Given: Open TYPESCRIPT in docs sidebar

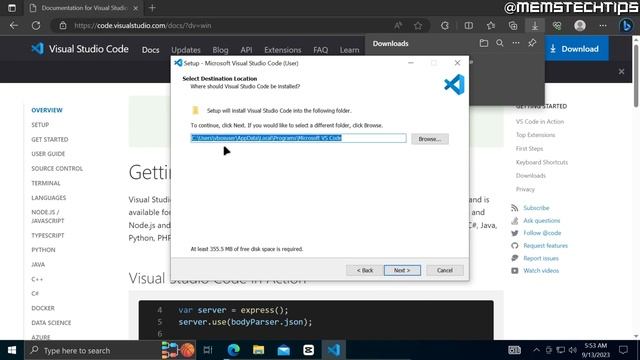Looking at the screenshot, I should (48, 236).
